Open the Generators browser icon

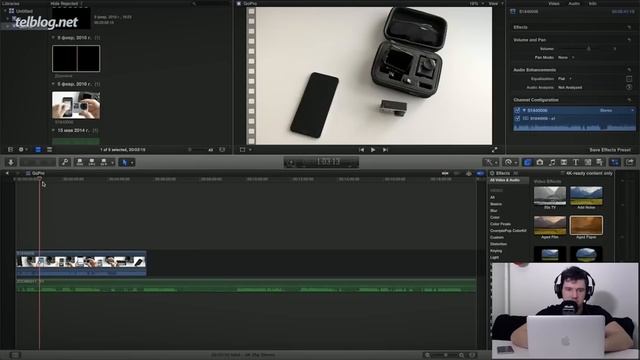coord(588,162)
